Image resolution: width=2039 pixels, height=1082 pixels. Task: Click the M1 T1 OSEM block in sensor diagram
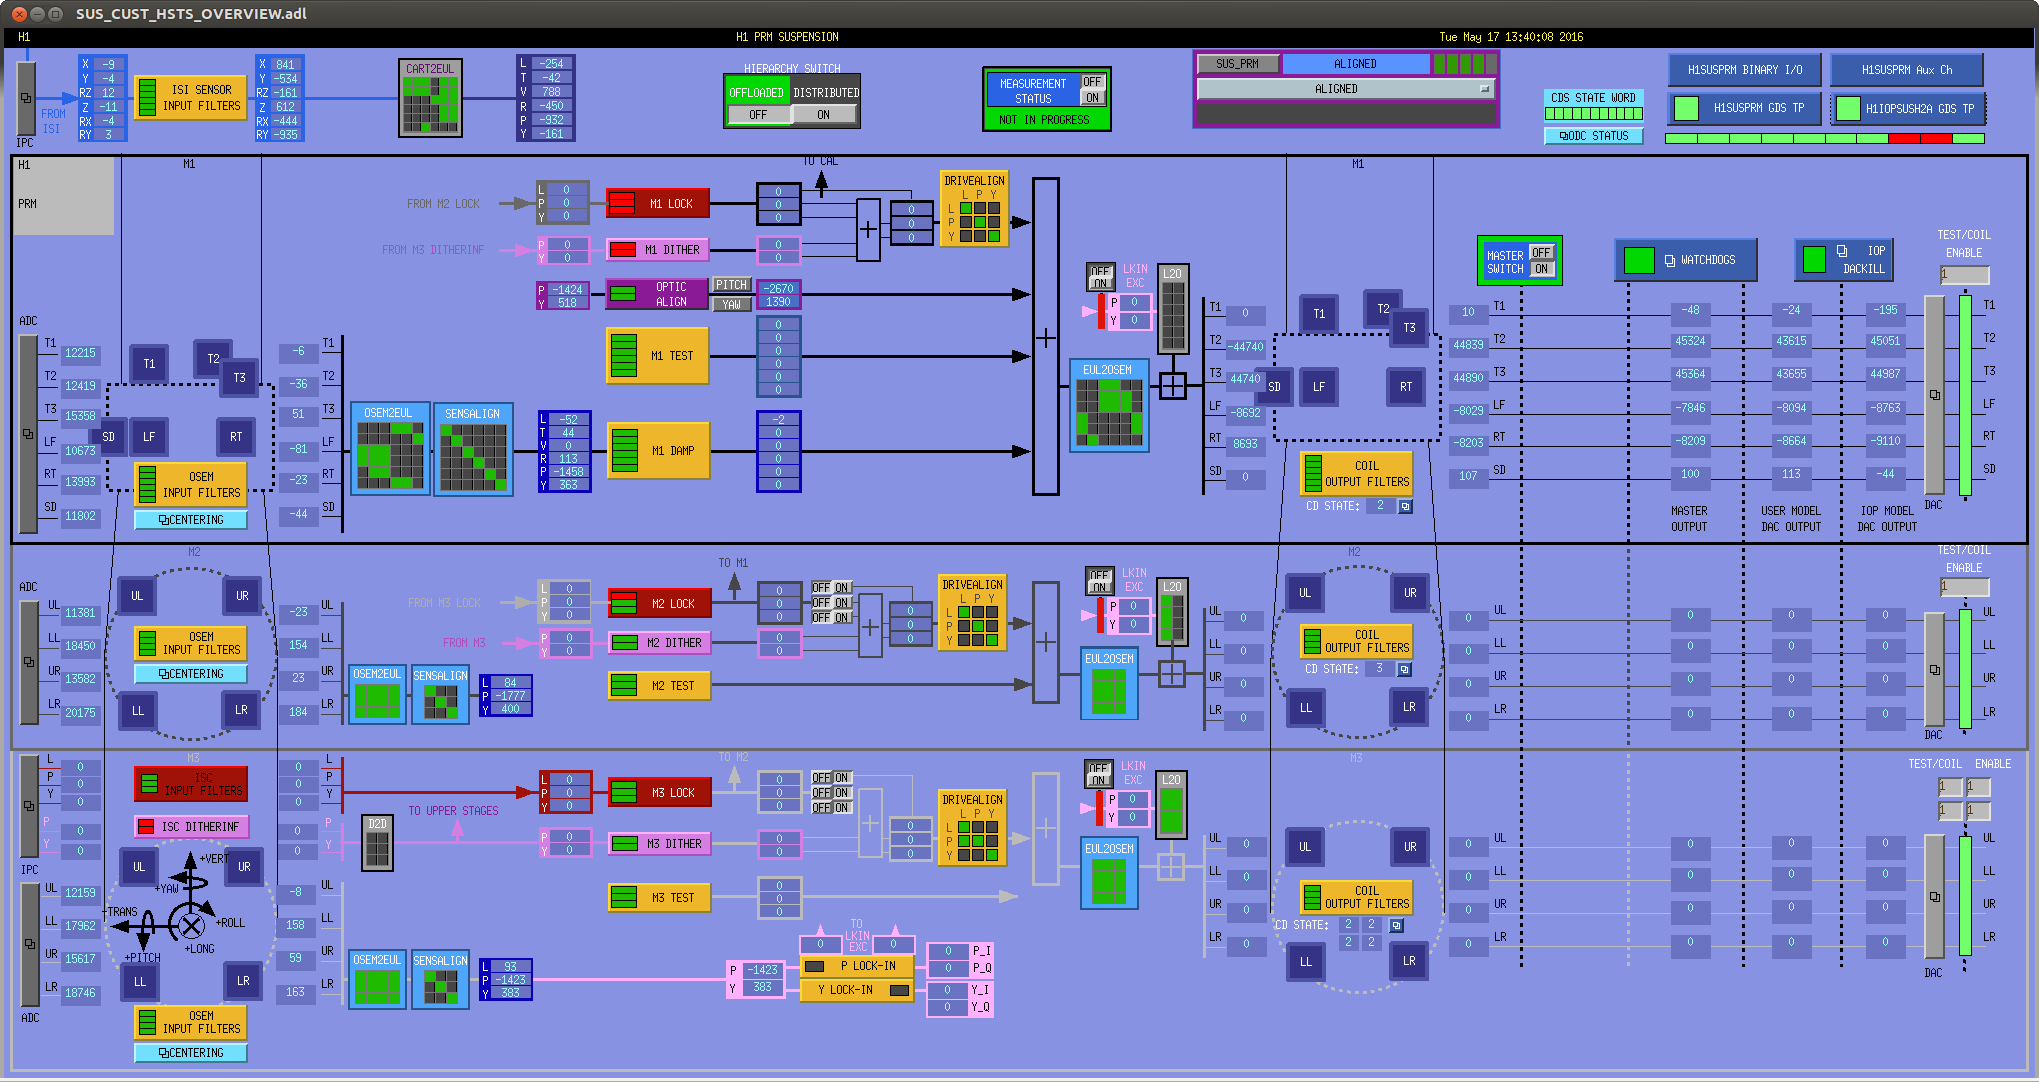click(149, 364)
